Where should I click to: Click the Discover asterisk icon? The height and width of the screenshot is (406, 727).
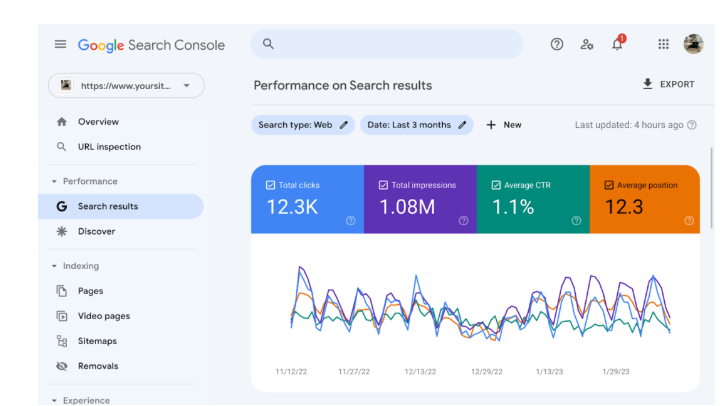(62, 231)
